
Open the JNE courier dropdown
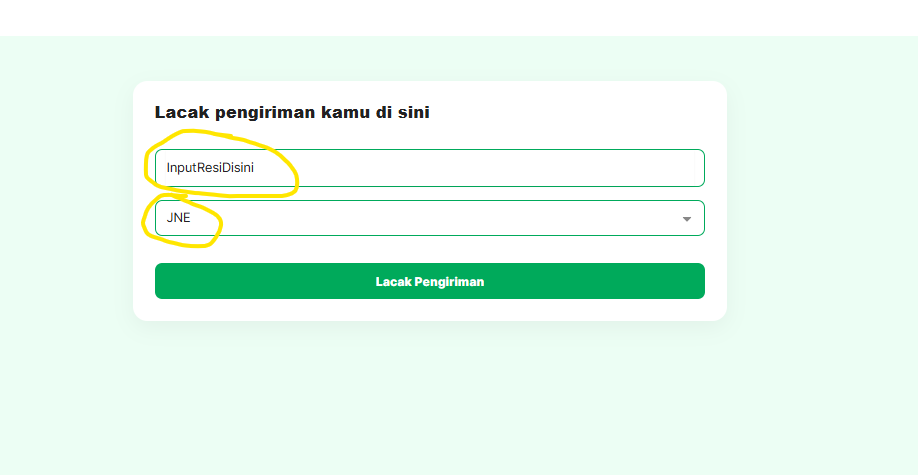click(x=429, y=218)
